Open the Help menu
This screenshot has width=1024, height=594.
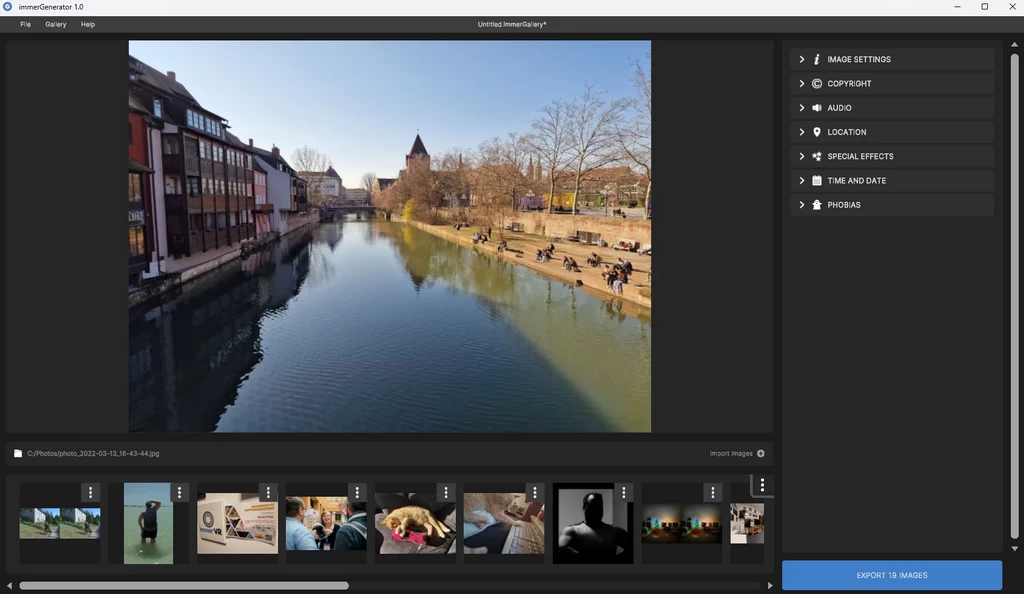click(88, 24)
